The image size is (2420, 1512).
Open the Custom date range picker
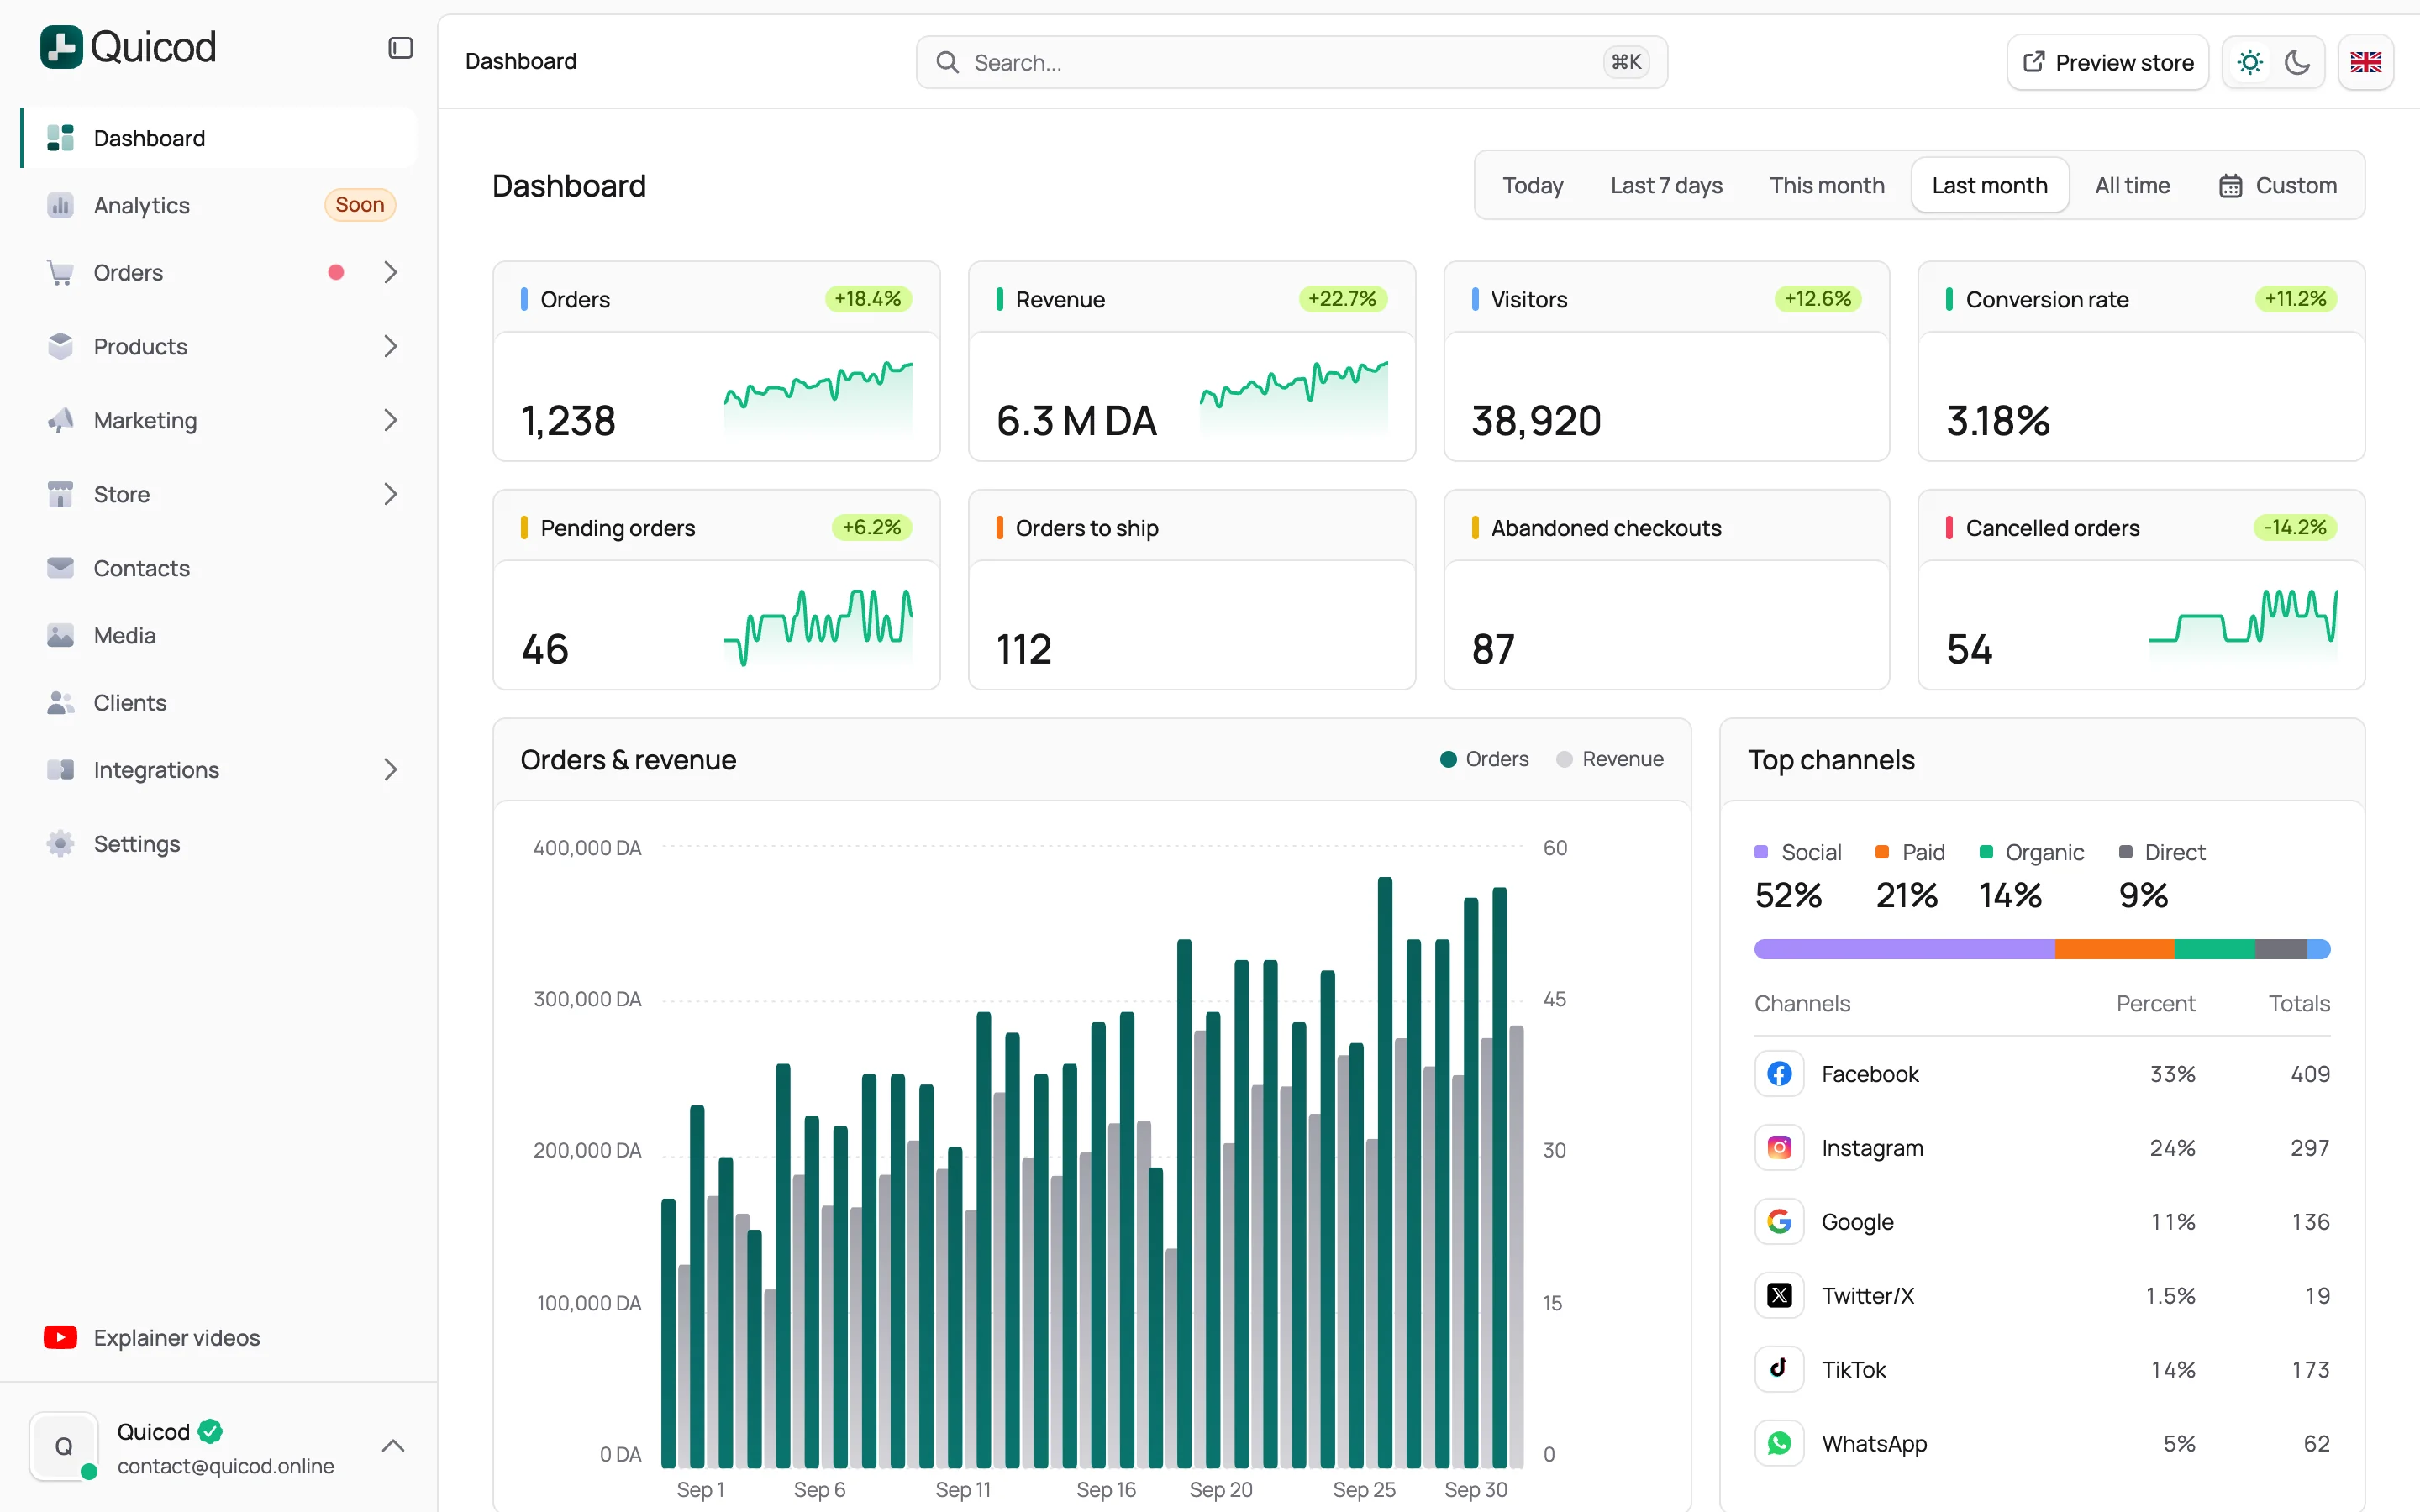[2277, 185]
